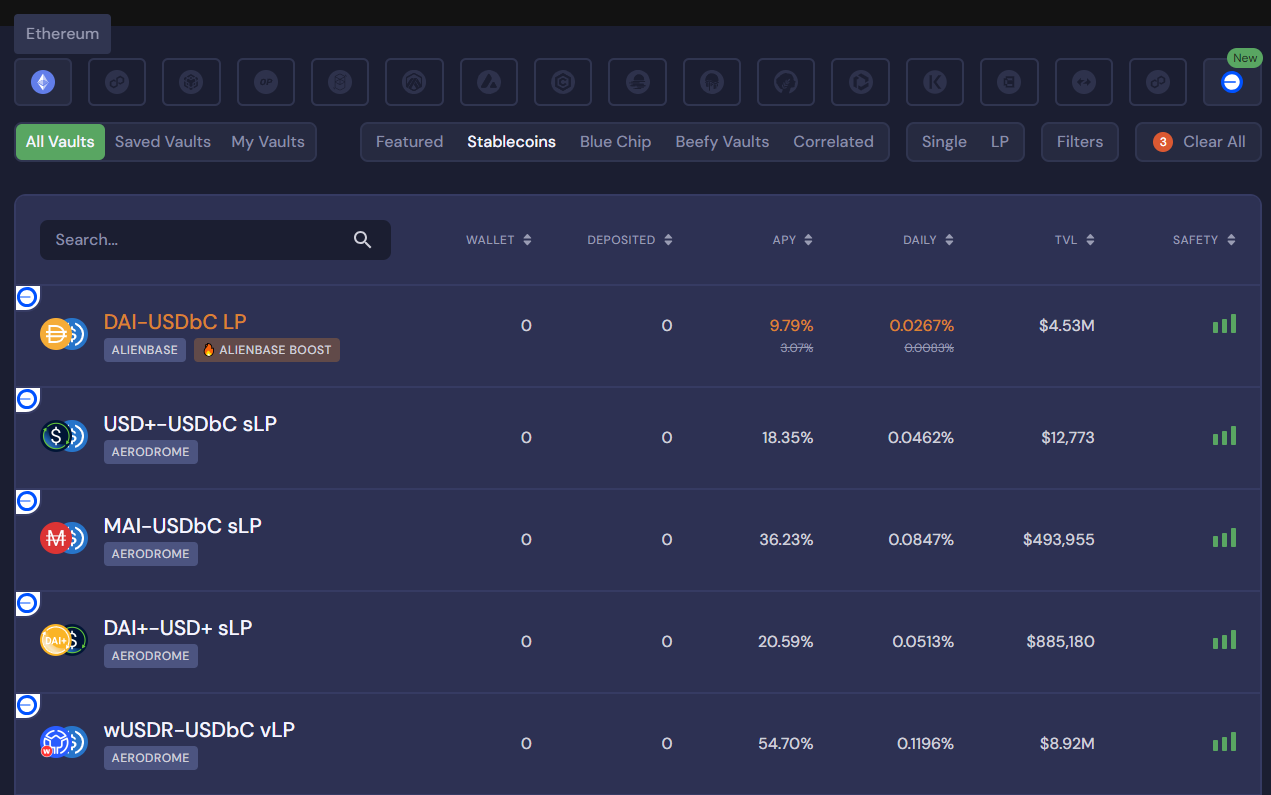
Task: Switch to Saved Vaults view
Action: tap(163, 142)
